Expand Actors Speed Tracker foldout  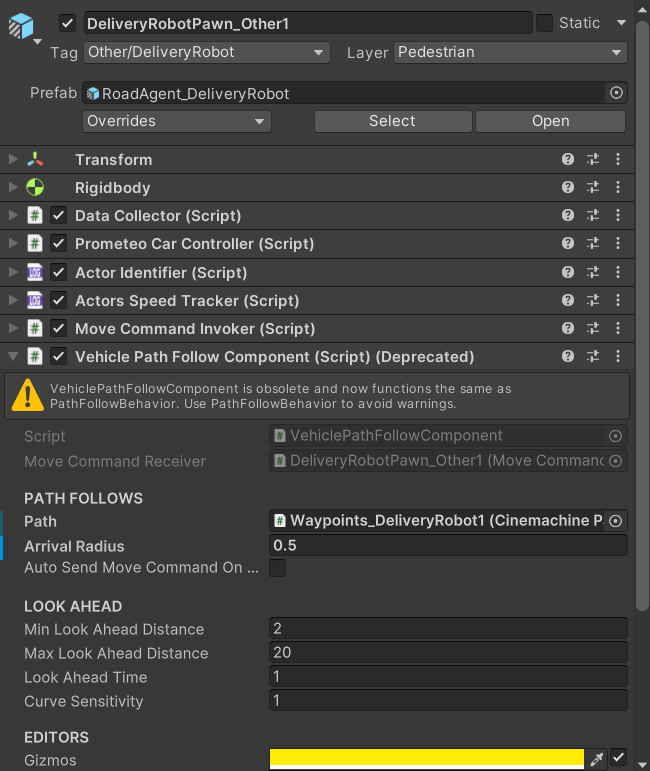coord(13,300)
